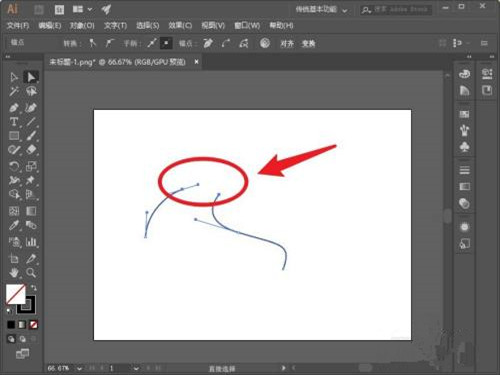This screenshot has width=500, height=375.
Task: Click the fill color swatch
Action: click(16, 294)
